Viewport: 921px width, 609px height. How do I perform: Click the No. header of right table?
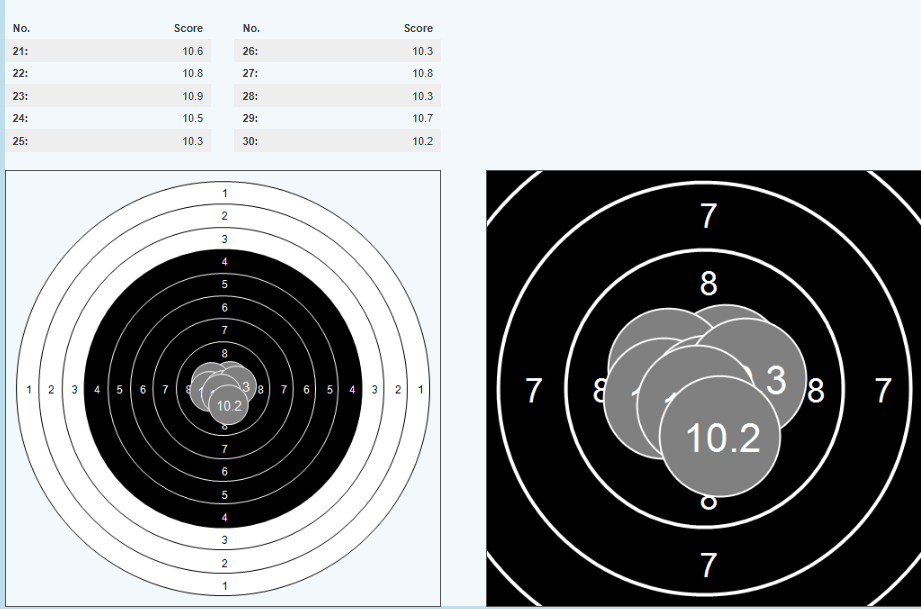tap(251, 29)
